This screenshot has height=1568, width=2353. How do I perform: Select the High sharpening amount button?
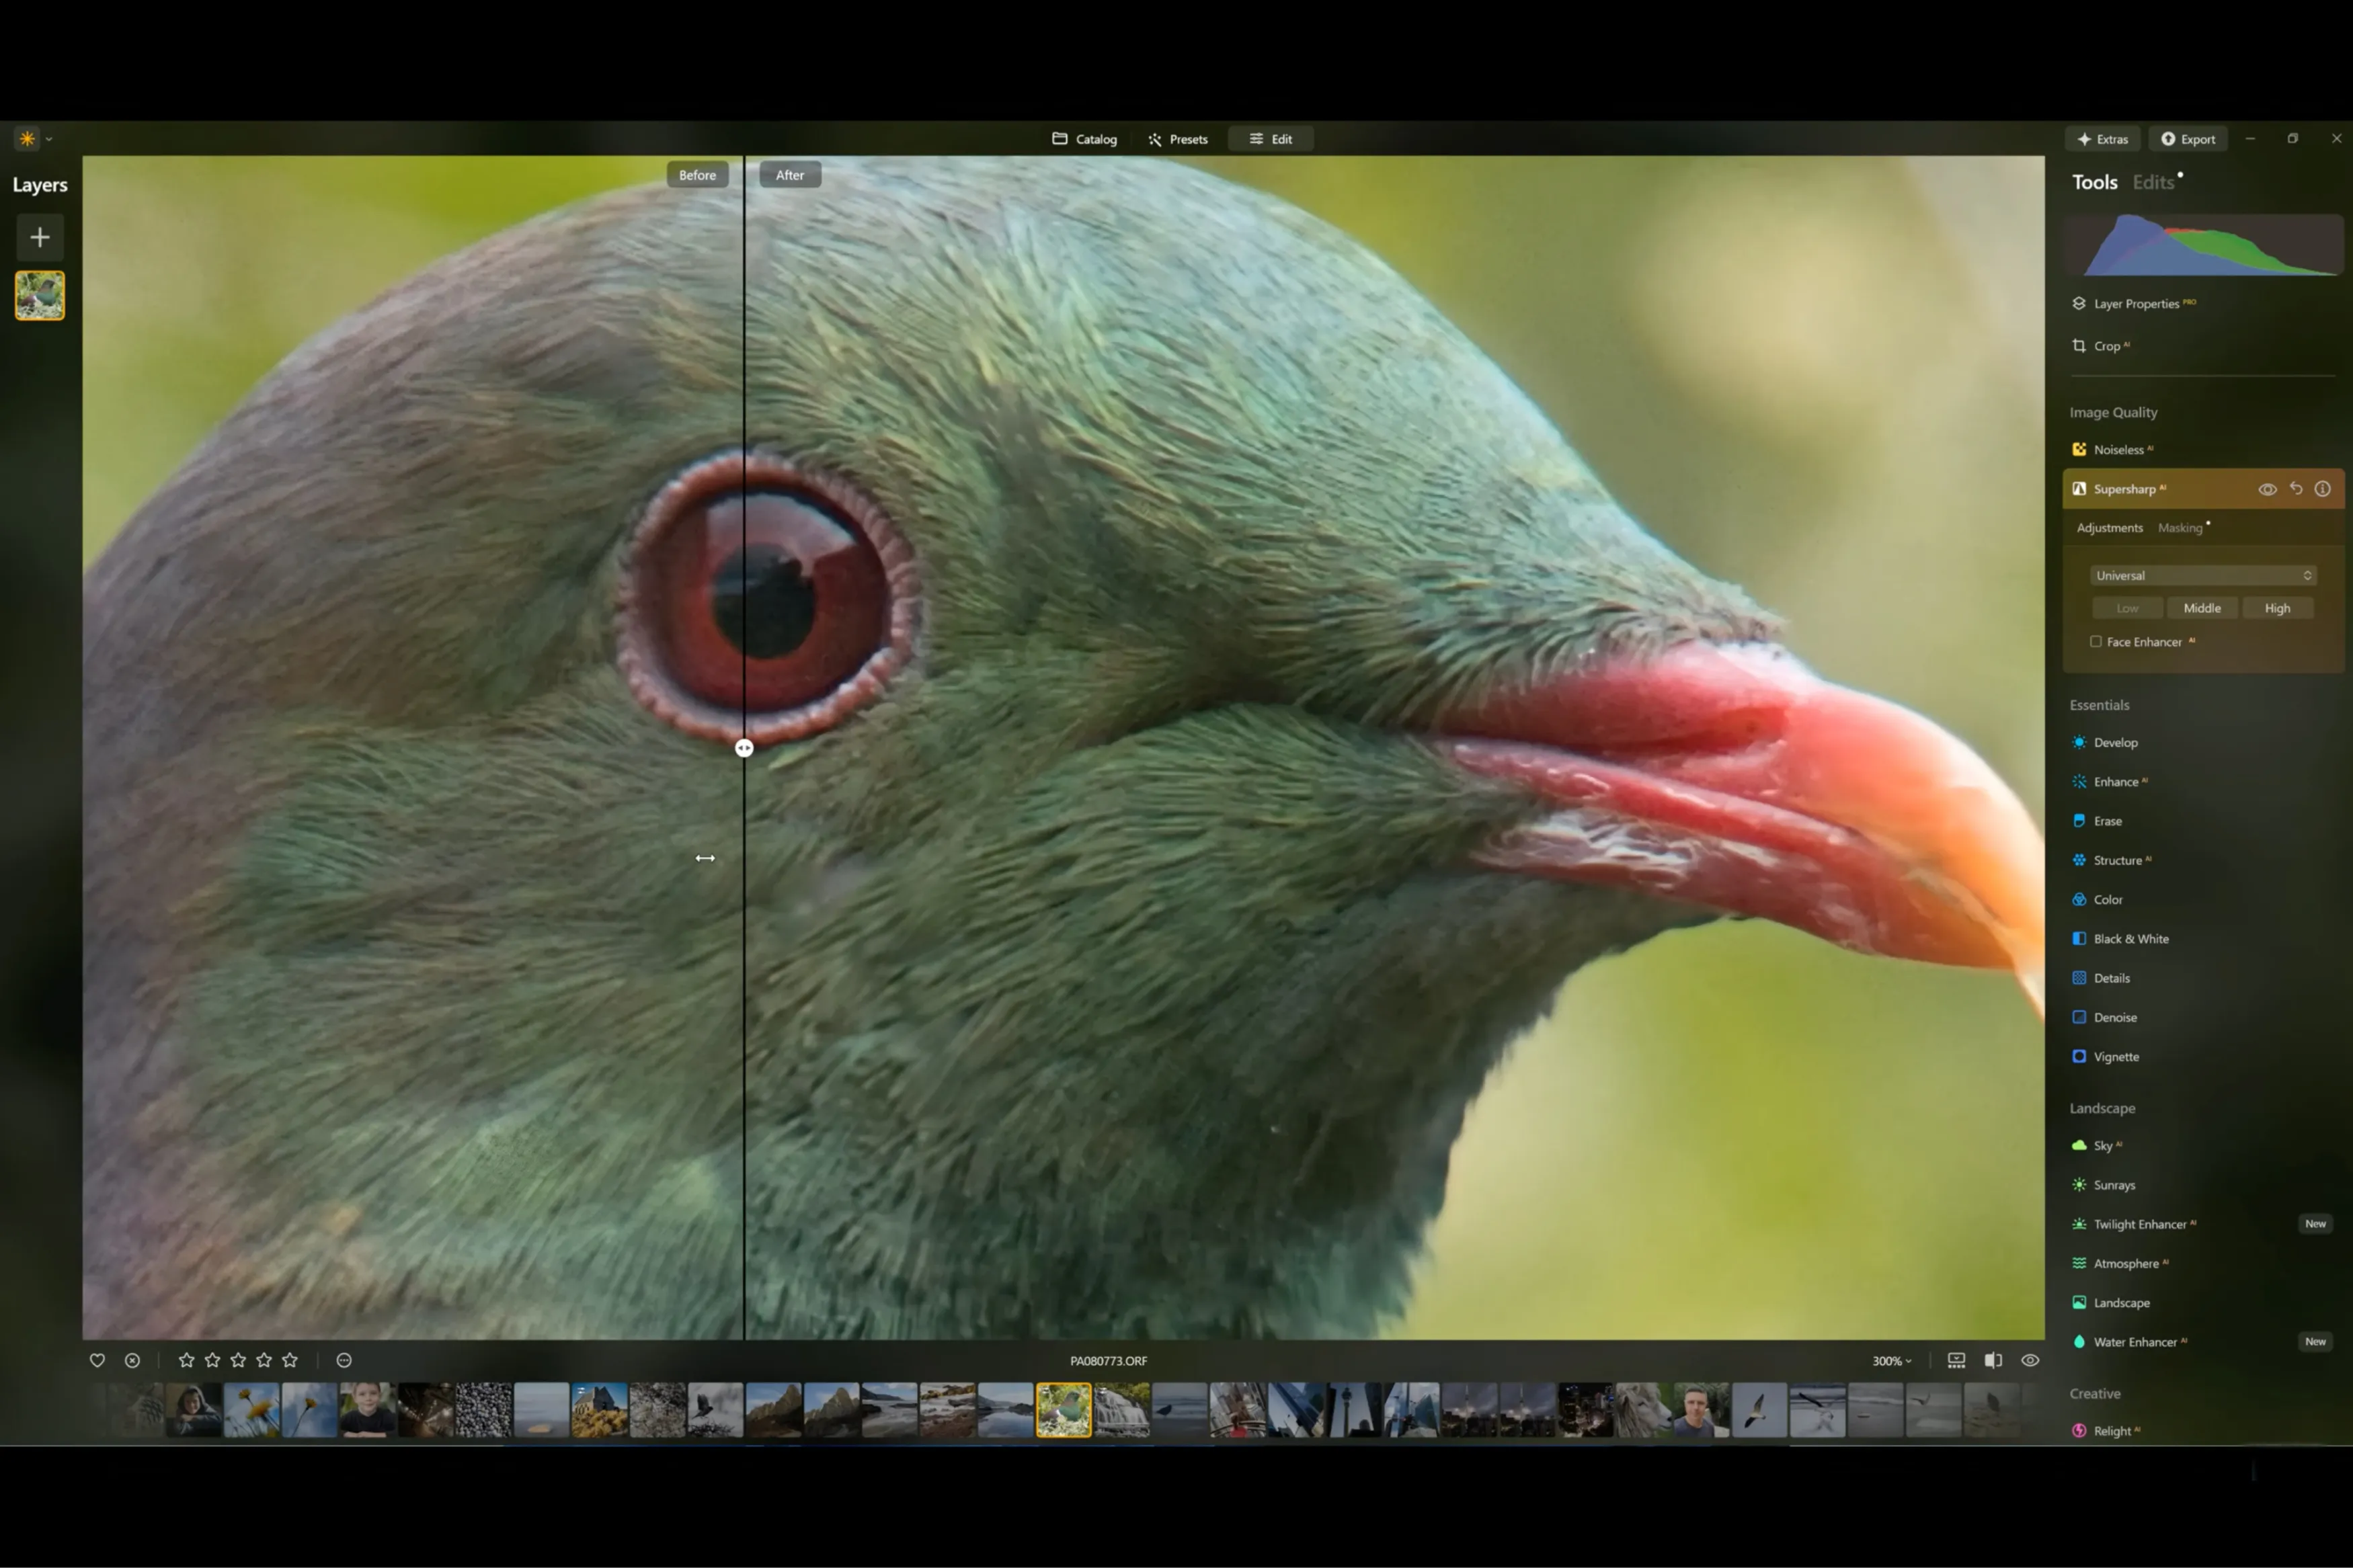point(2277,608)
